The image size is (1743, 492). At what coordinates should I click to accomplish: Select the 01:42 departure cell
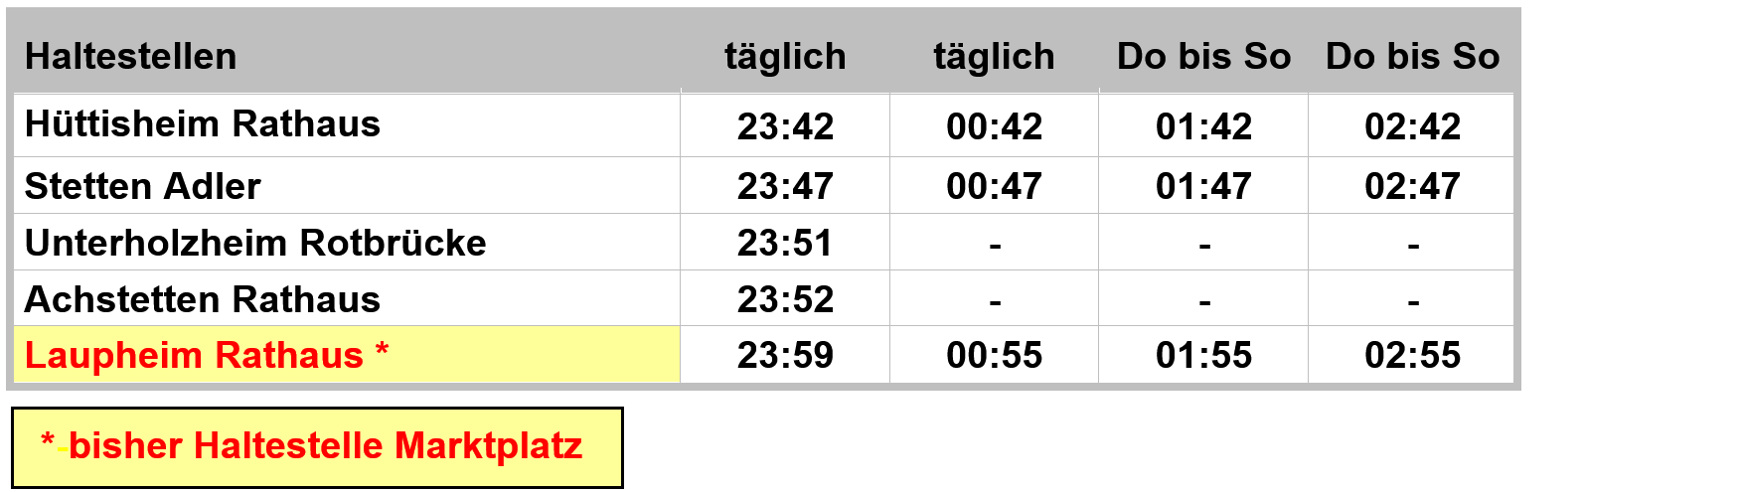[x=1203, y=126]
